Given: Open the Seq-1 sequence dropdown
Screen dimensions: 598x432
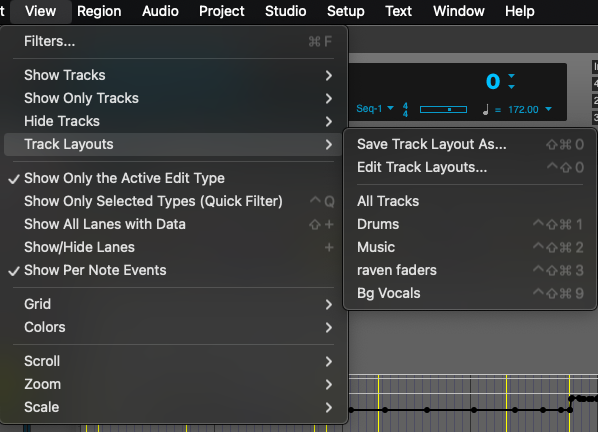Looking at the screenshot, I should pyautogui.click(x=375, y=109).
